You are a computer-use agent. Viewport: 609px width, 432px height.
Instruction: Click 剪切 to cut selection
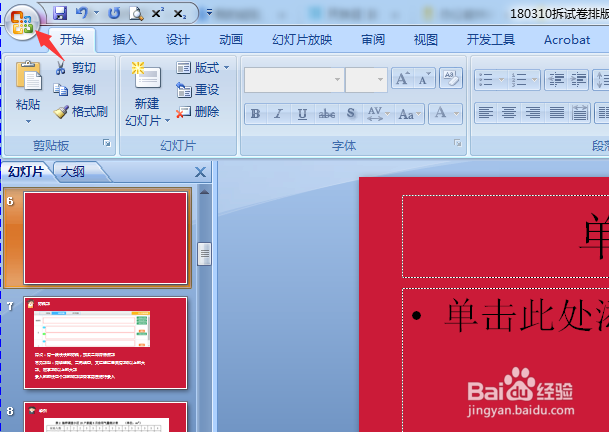(x=75, y=68)
